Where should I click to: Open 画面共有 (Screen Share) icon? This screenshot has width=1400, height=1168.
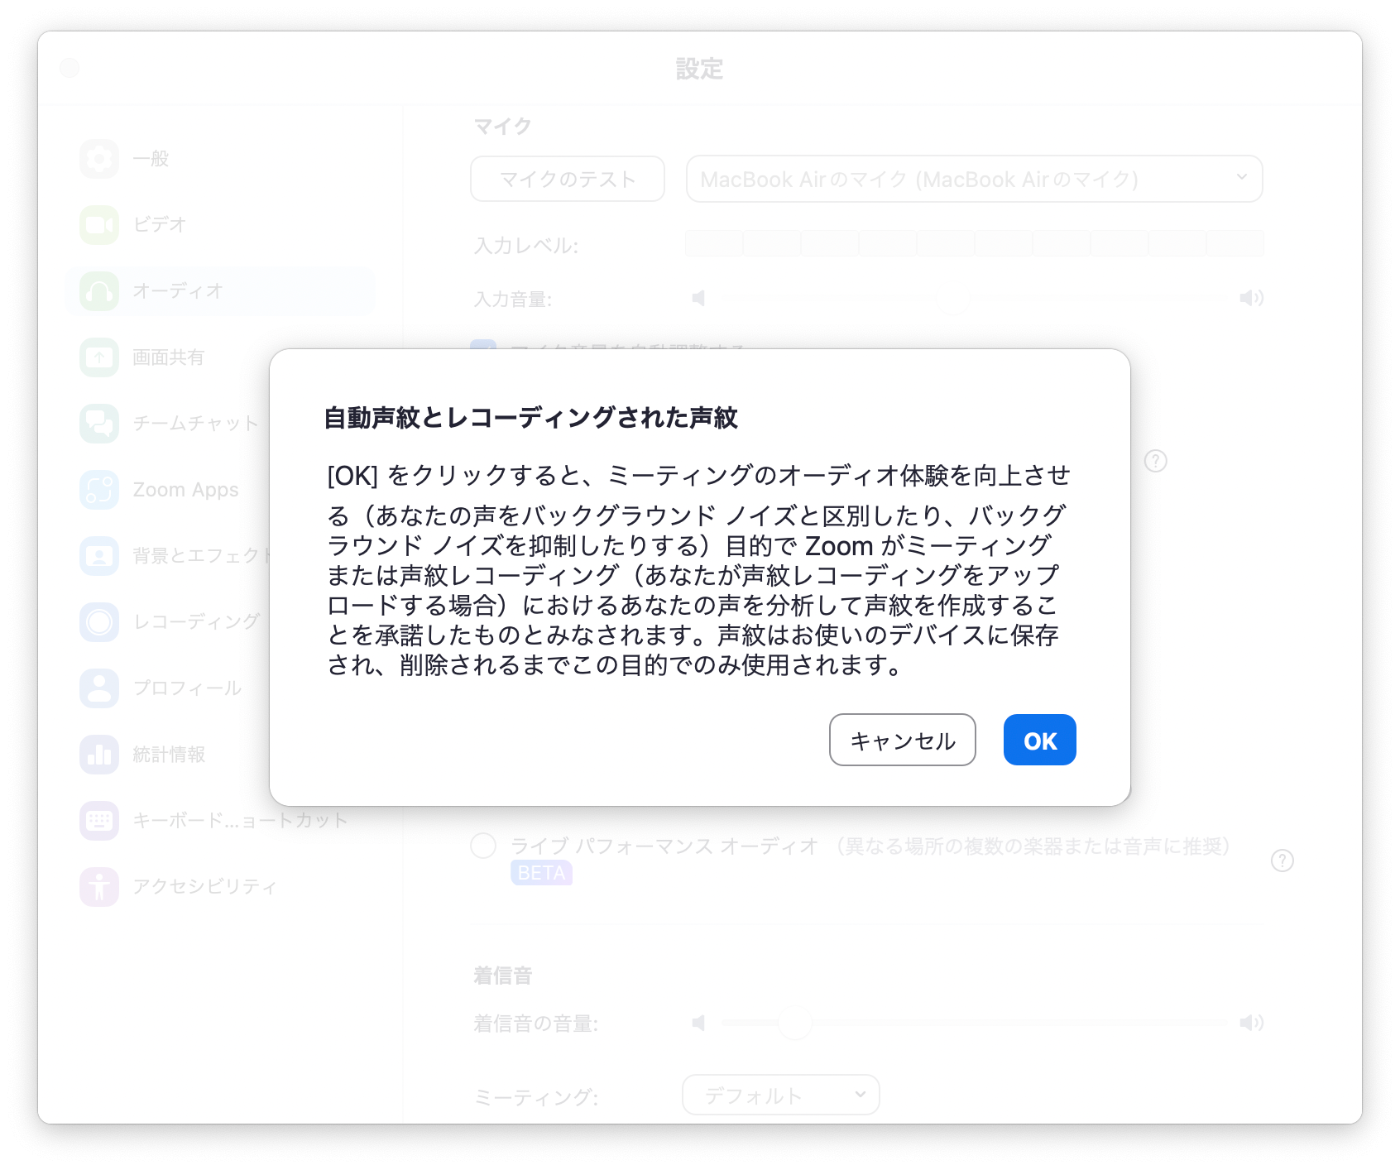point(99,357)
